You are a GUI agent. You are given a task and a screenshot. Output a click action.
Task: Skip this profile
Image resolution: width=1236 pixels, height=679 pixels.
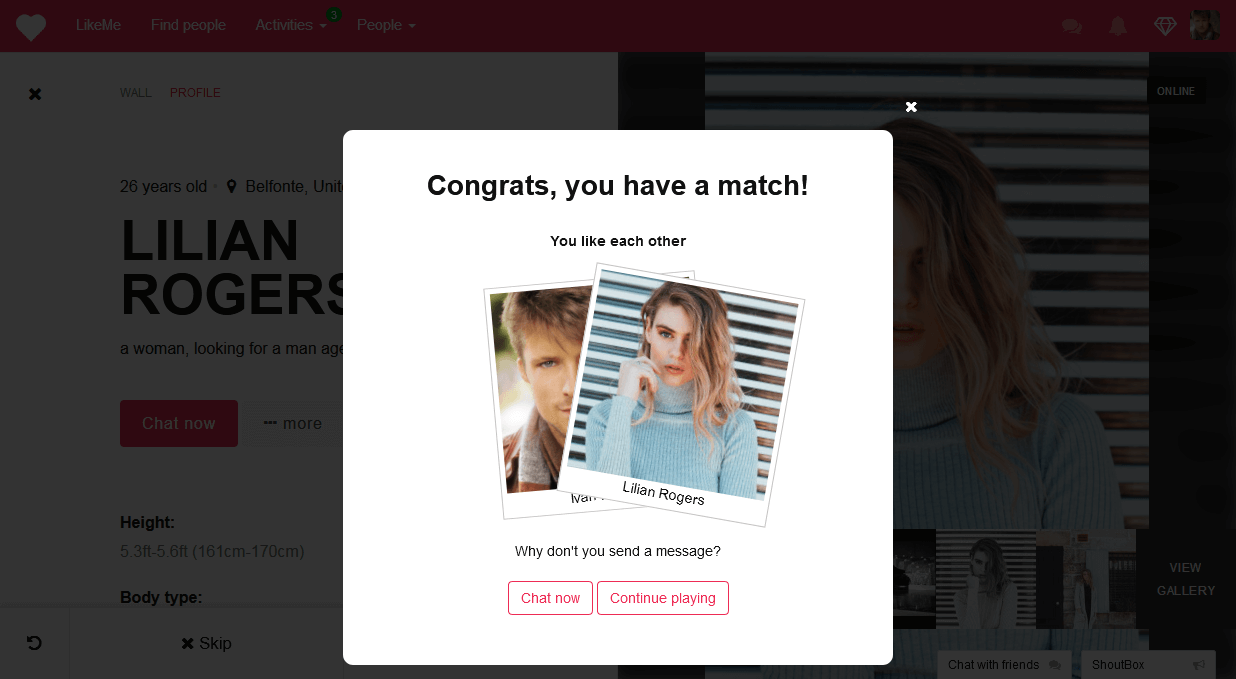tap(206, 643)
